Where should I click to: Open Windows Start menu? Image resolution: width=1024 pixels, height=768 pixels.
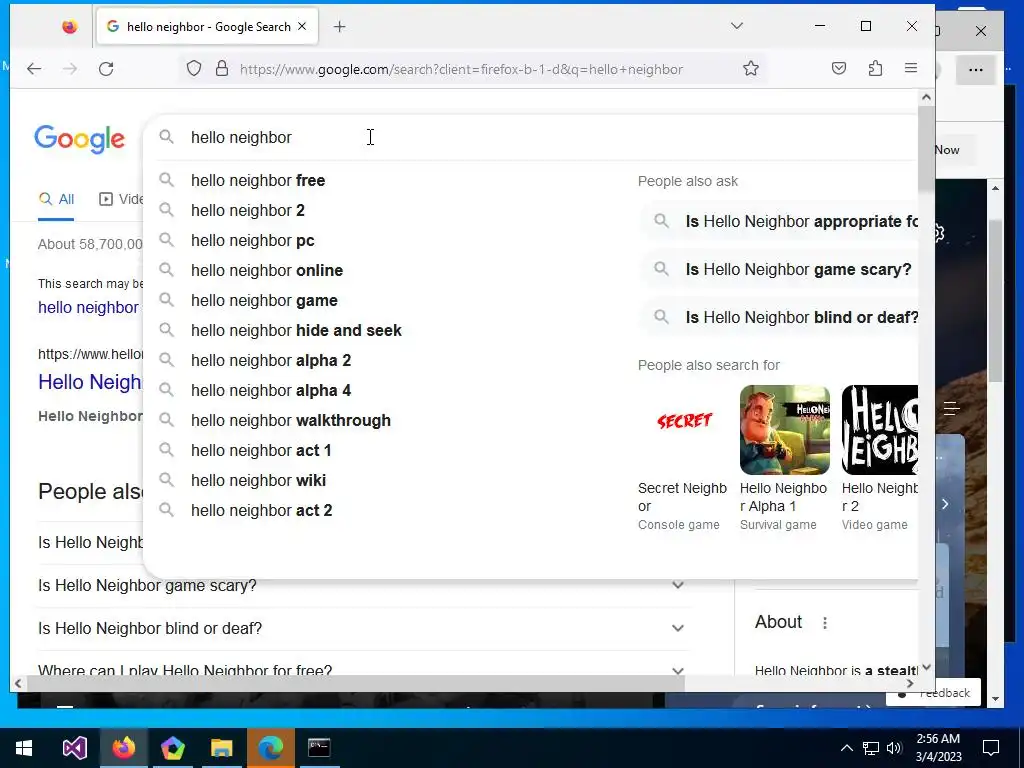(24, 748)
